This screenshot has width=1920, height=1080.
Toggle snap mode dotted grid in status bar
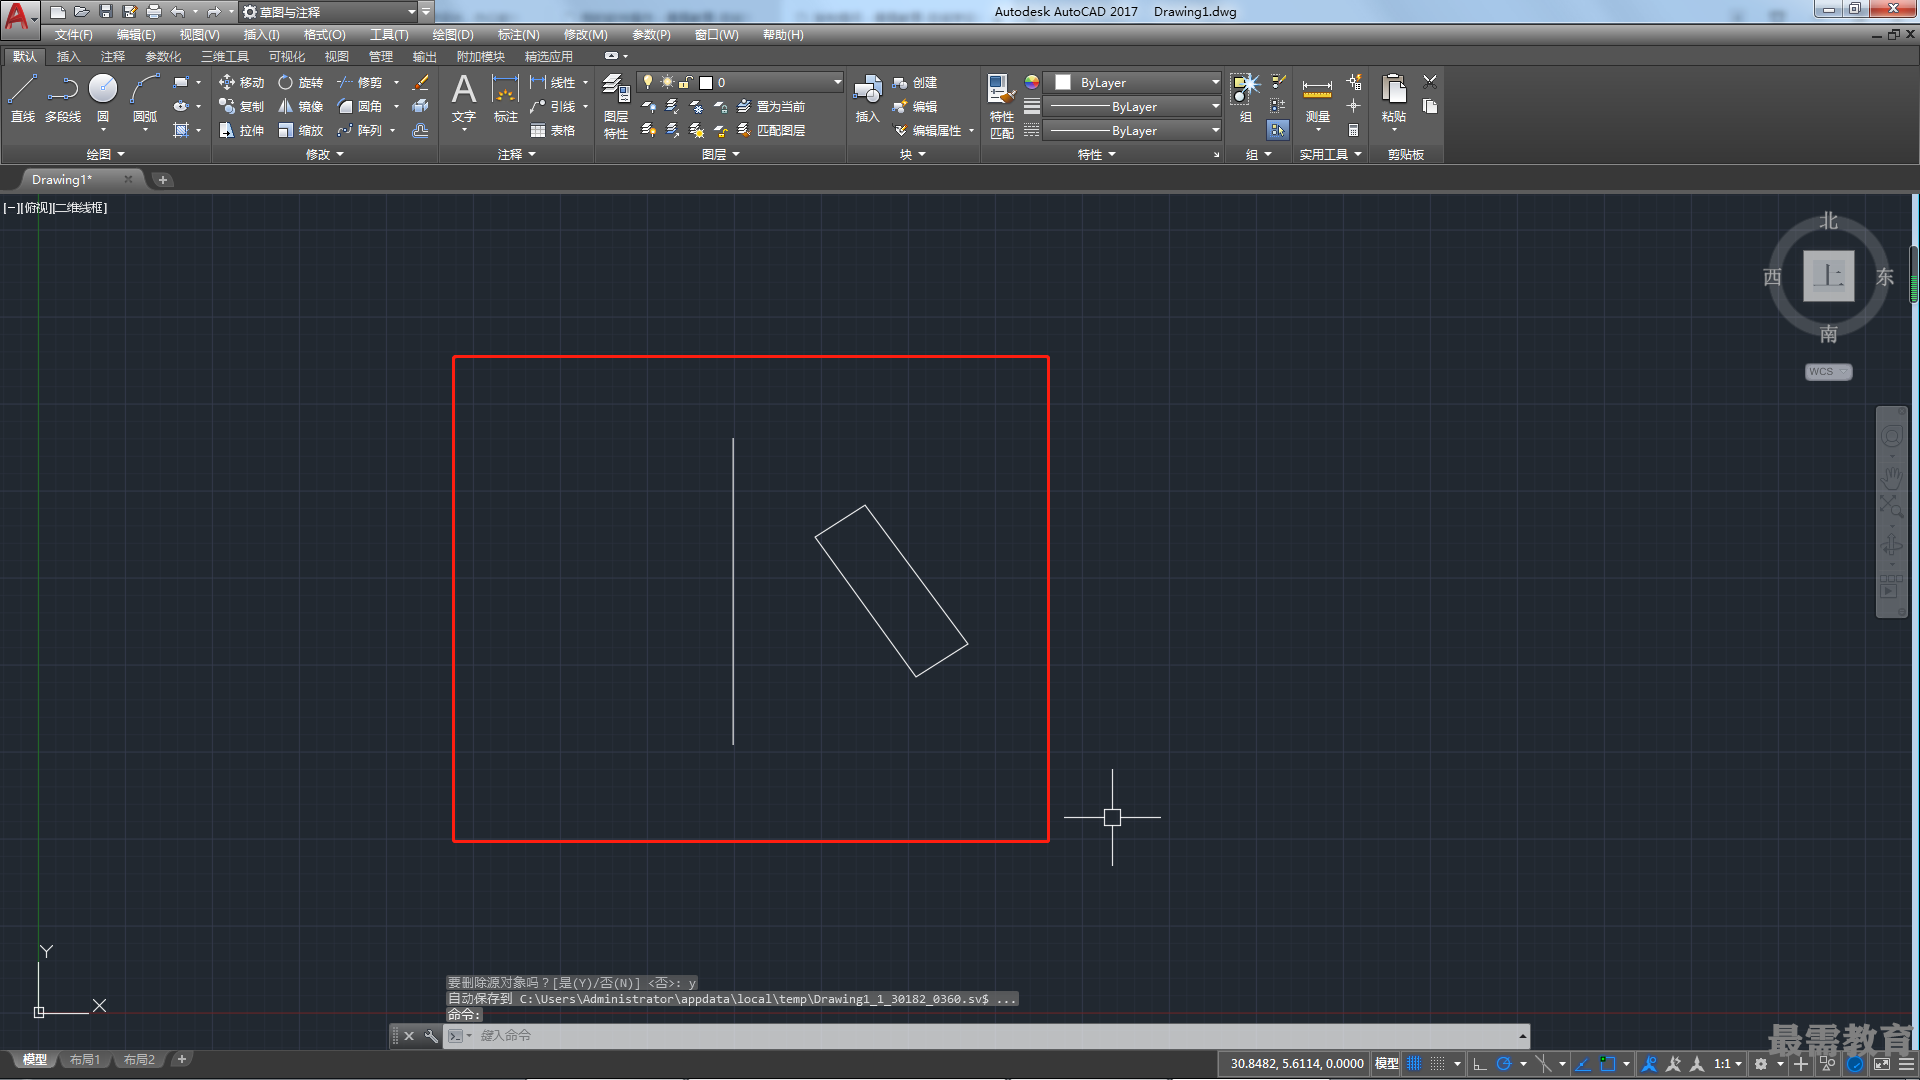(x=1438, y=1064)
